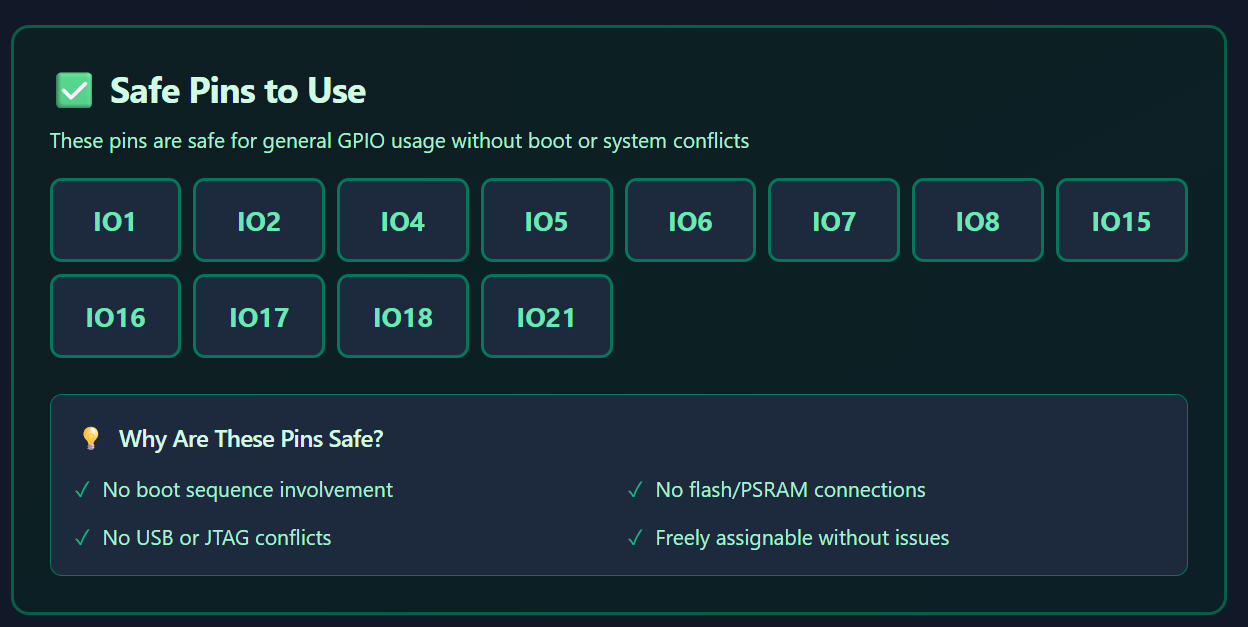The width and height of the screenshot is (1248, 627).
Task: Select the IO2 pin button
Action: (259, 220)
